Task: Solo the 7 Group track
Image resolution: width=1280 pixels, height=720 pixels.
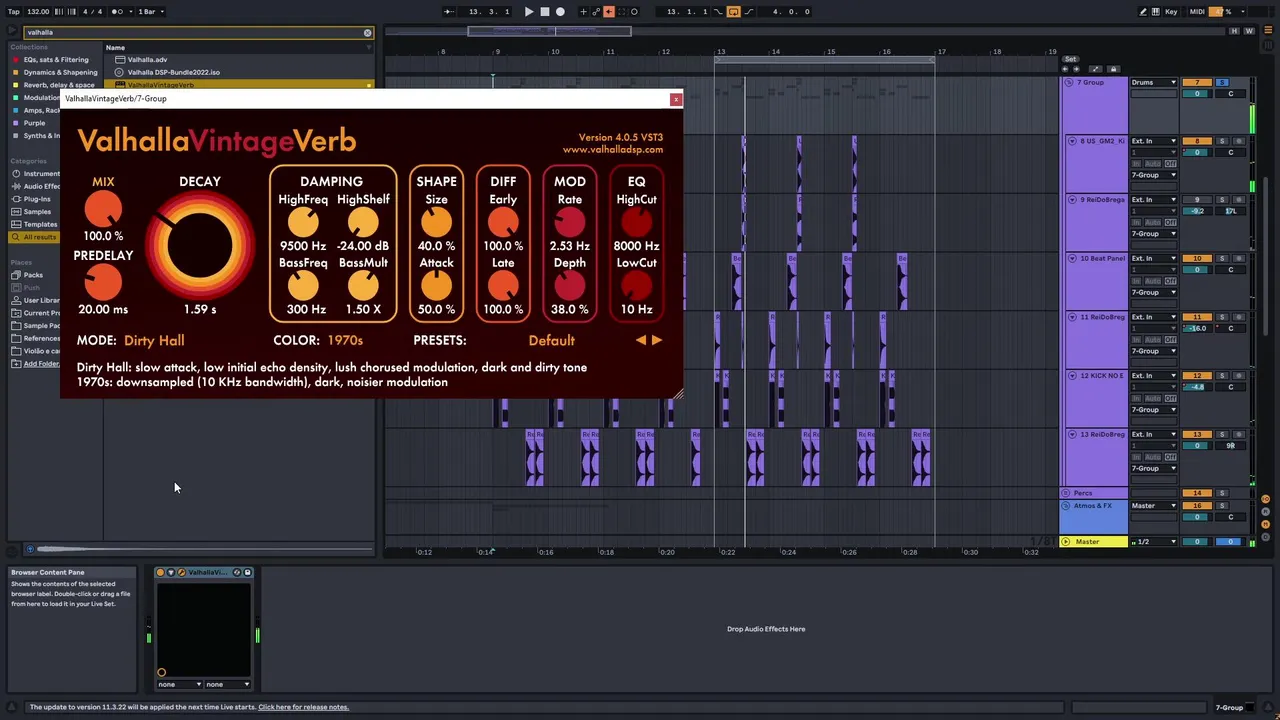Action: click(x=1222, y=82)
